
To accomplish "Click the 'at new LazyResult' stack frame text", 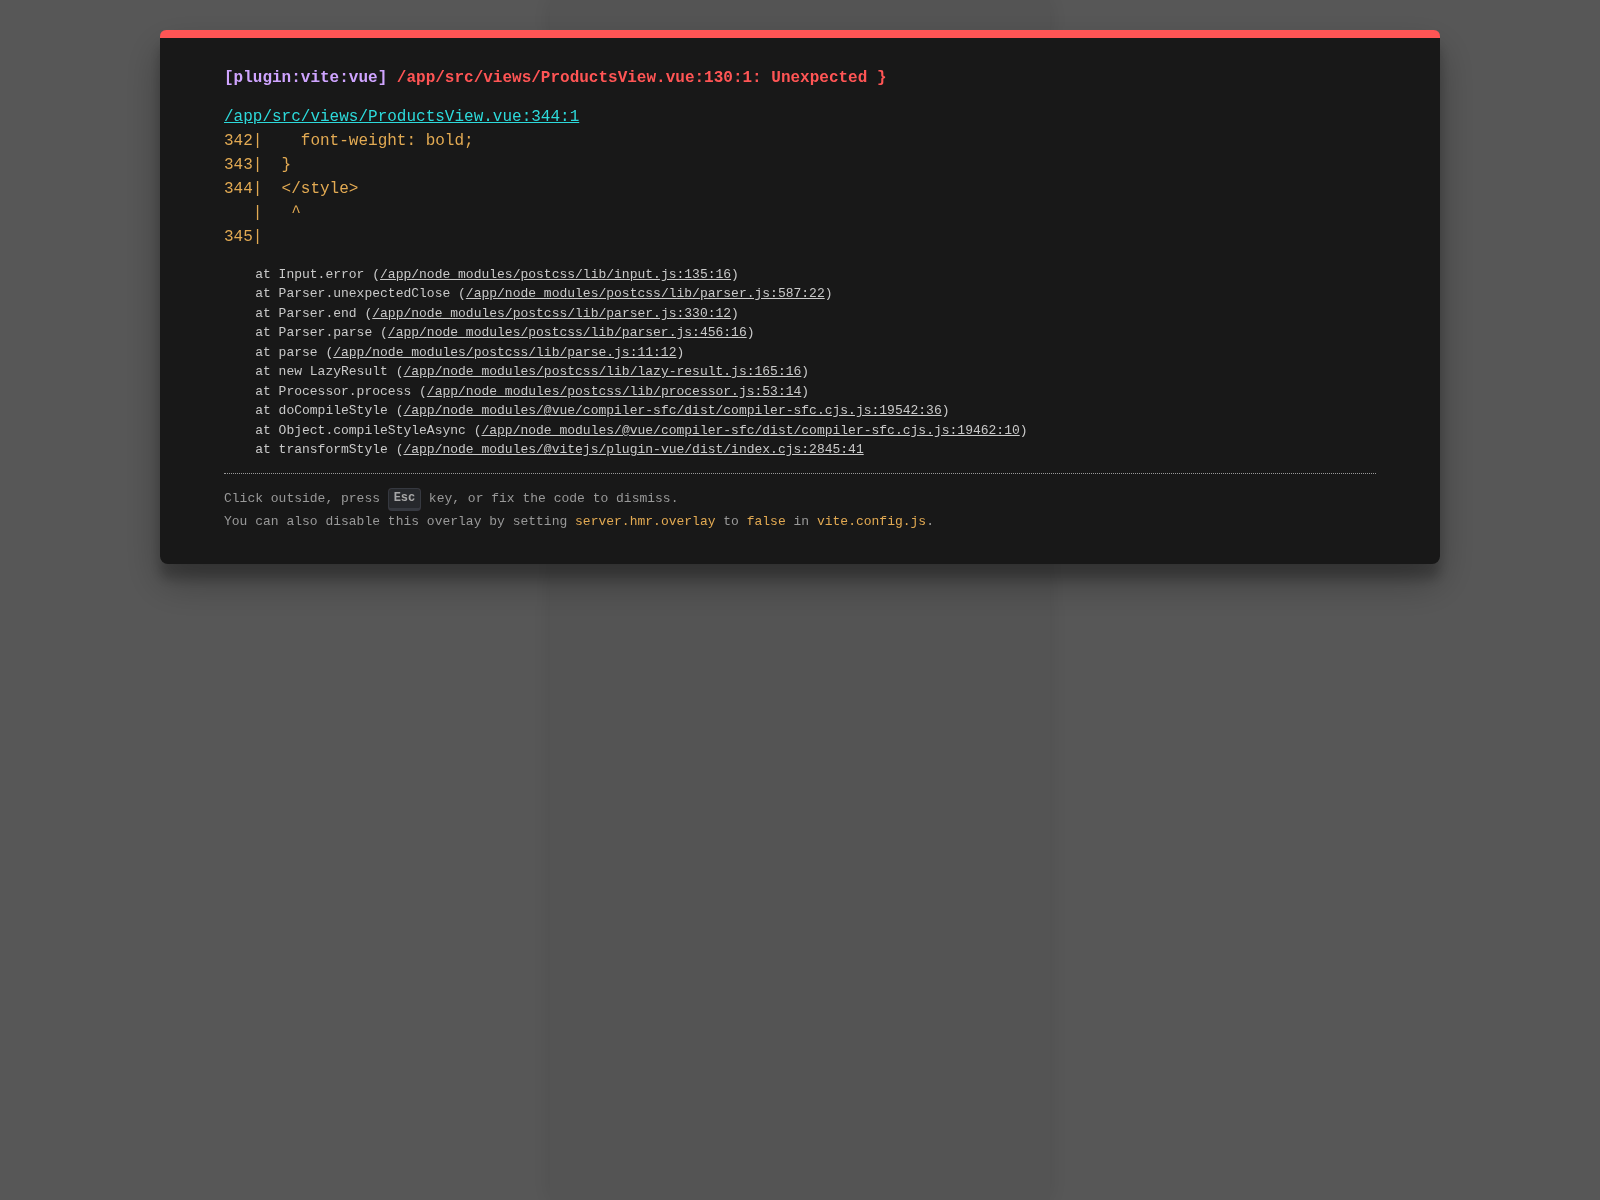I will click(321, 372).
